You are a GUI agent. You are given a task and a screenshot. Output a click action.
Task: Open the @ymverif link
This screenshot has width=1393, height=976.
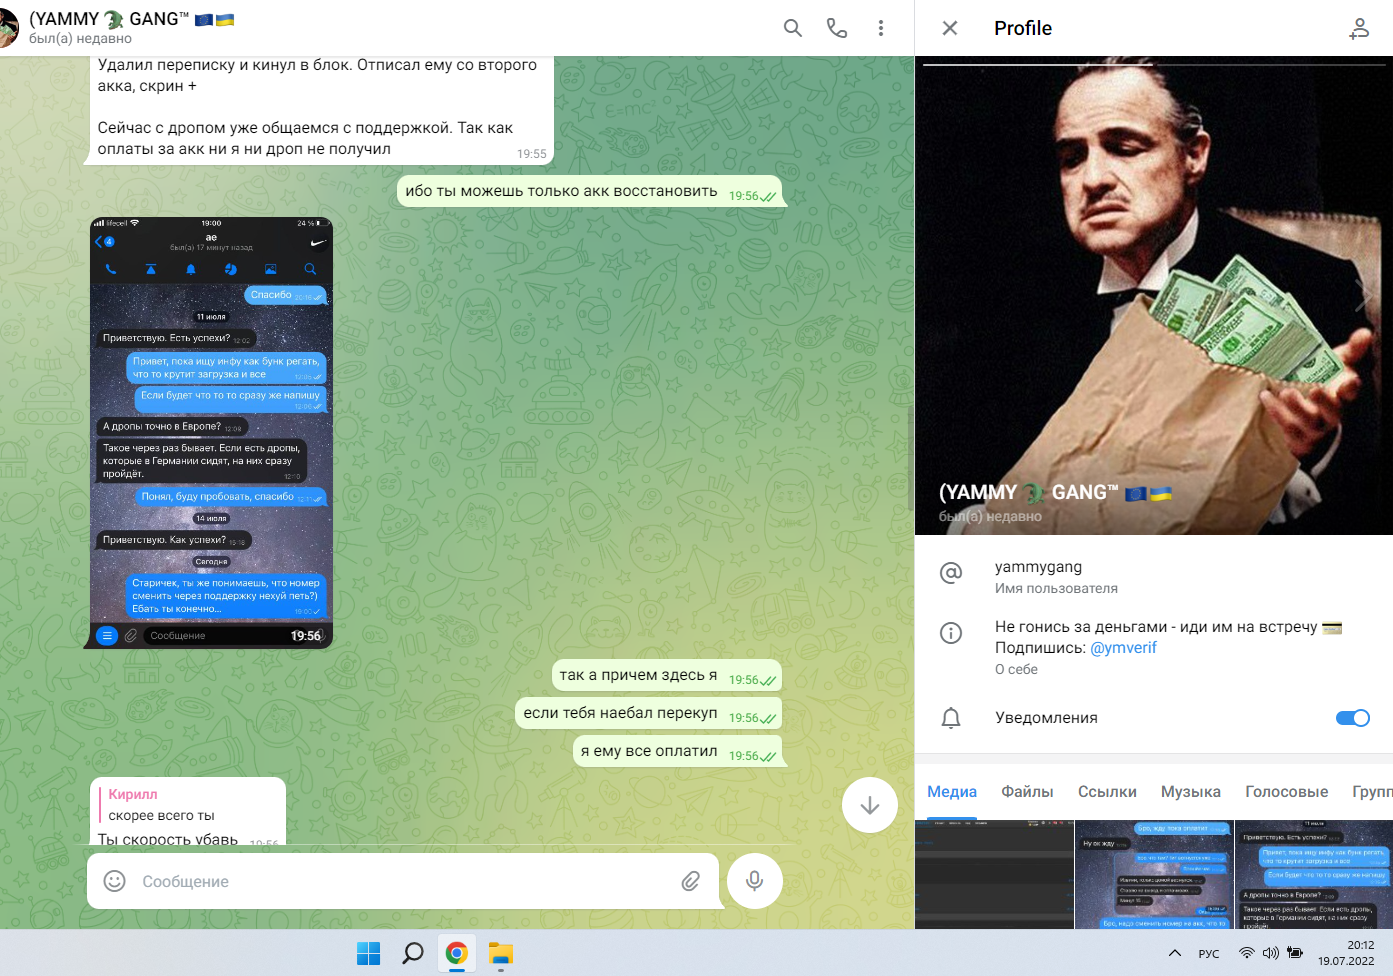pos(1123,648)
